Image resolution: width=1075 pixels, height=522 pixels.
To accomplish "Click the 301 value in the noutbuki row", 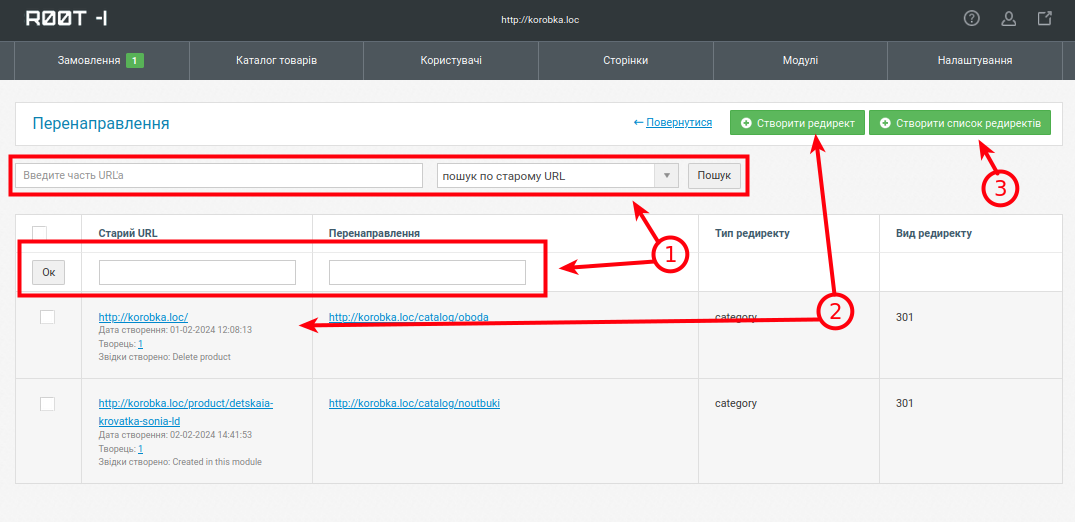I will 905,403.
